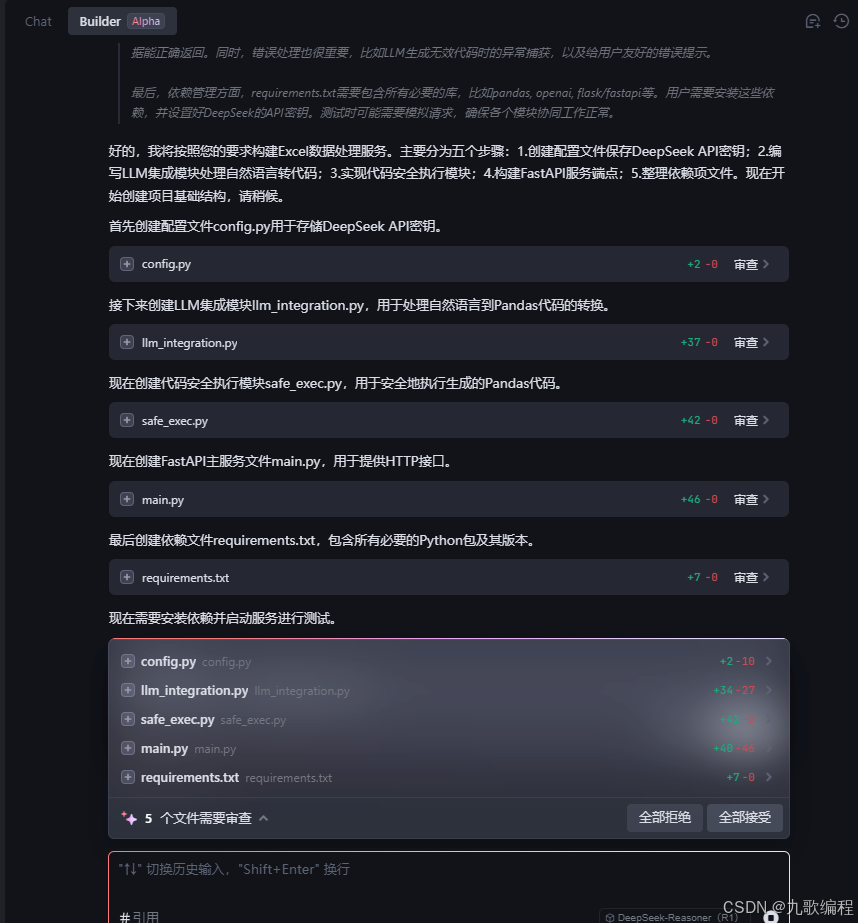858x923 pixels.
Task: Click the stop generation icon
Action: 771,917
